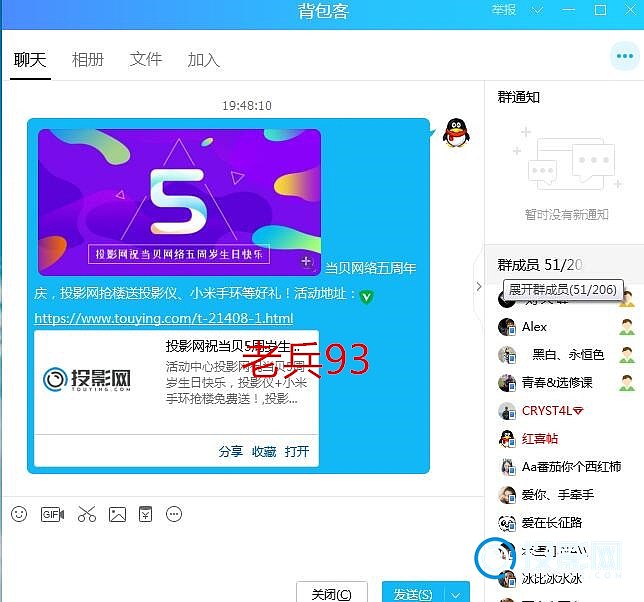Open the GIF video tool
This screenshot has width=644, height=602.
pyautogui.click(x=52, y=514)
